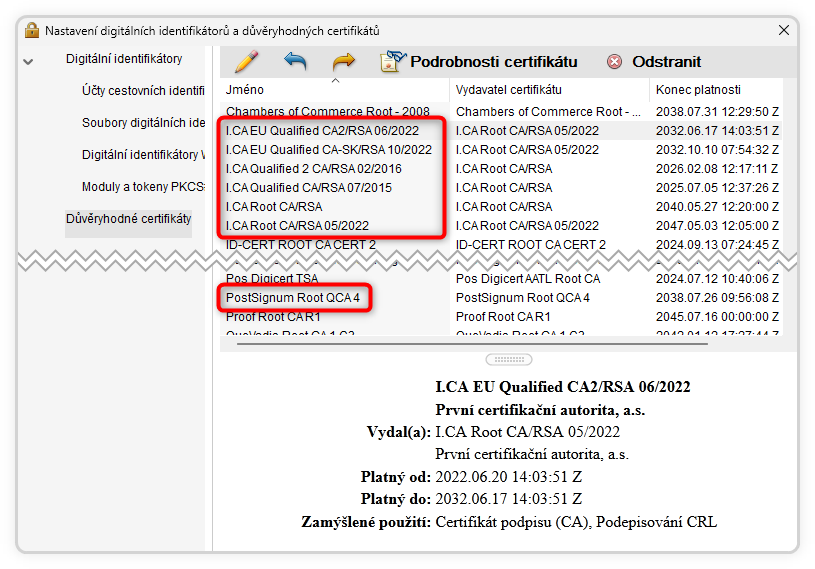Viewport: 815px width, 569px height.
Task: Select Chambers of Commerce Root - 2008 row
Action: (502, 111)
